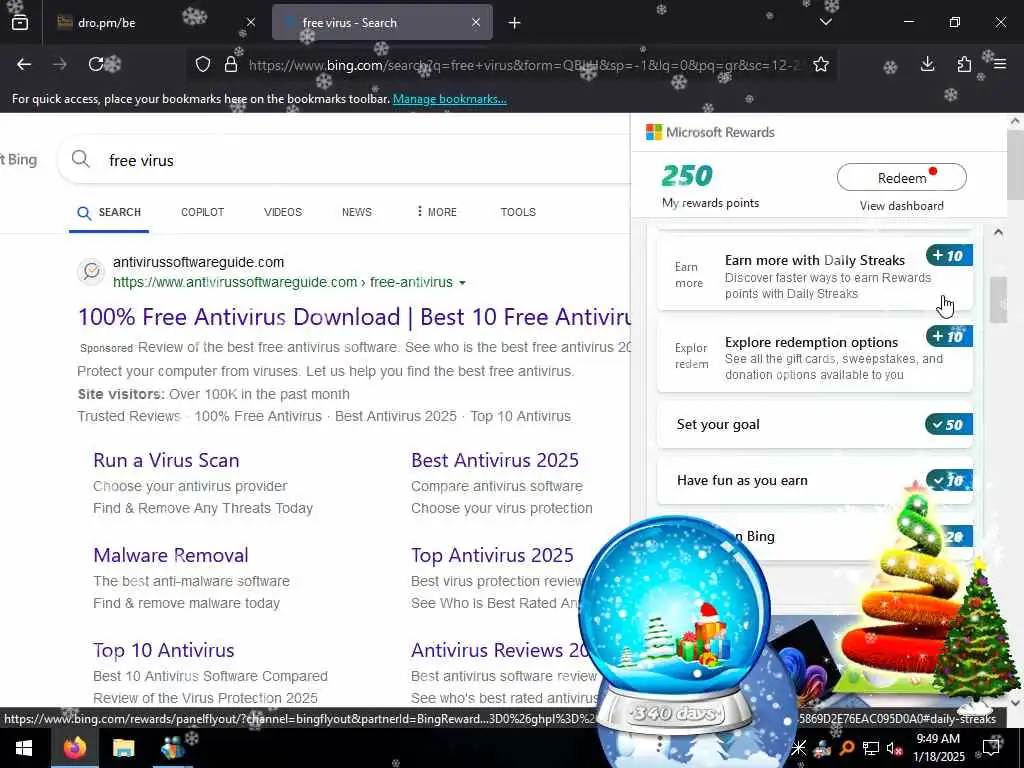Open the Set your goal card

tap(814, 424)
